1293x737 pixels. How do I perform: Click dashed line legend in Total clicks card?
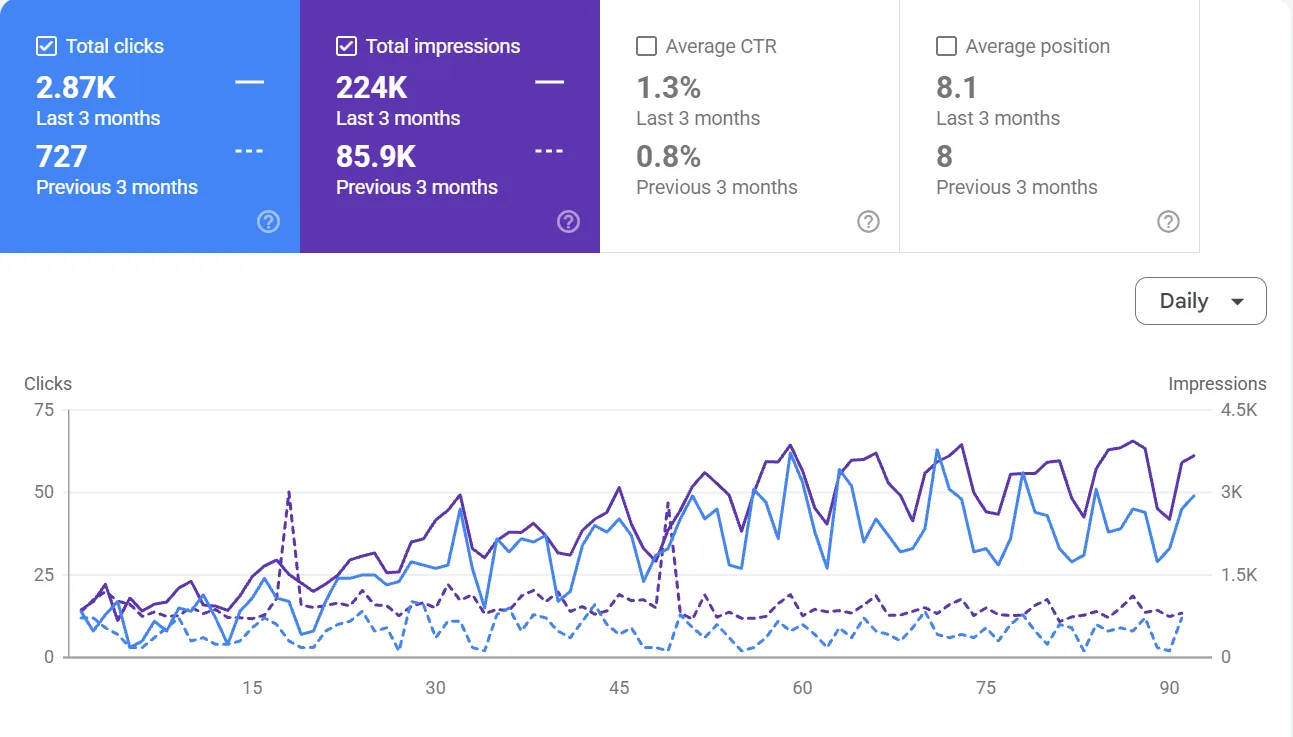pos(249,151)
